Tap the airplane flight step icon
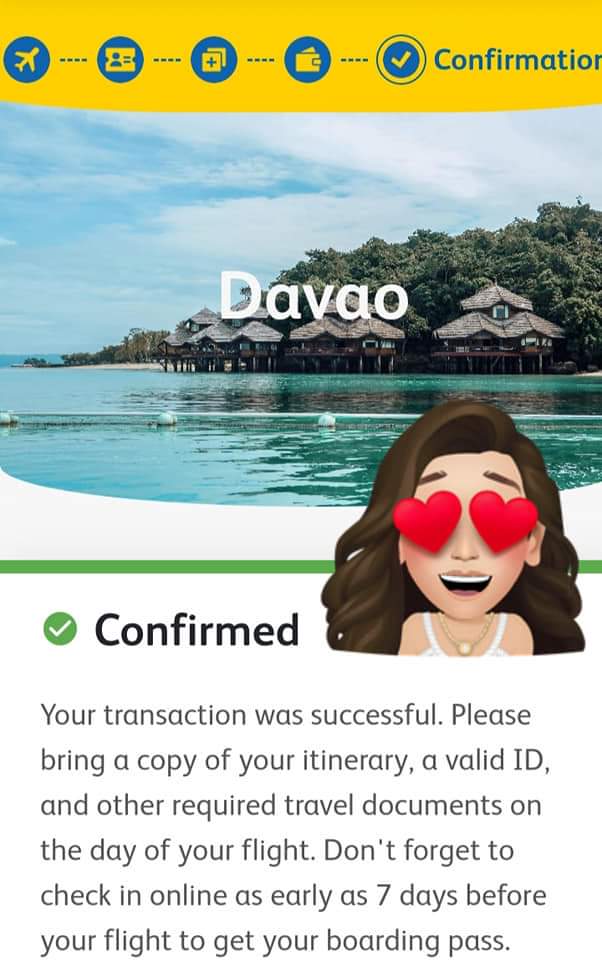602x960 pixels. [x=26, y=60]
